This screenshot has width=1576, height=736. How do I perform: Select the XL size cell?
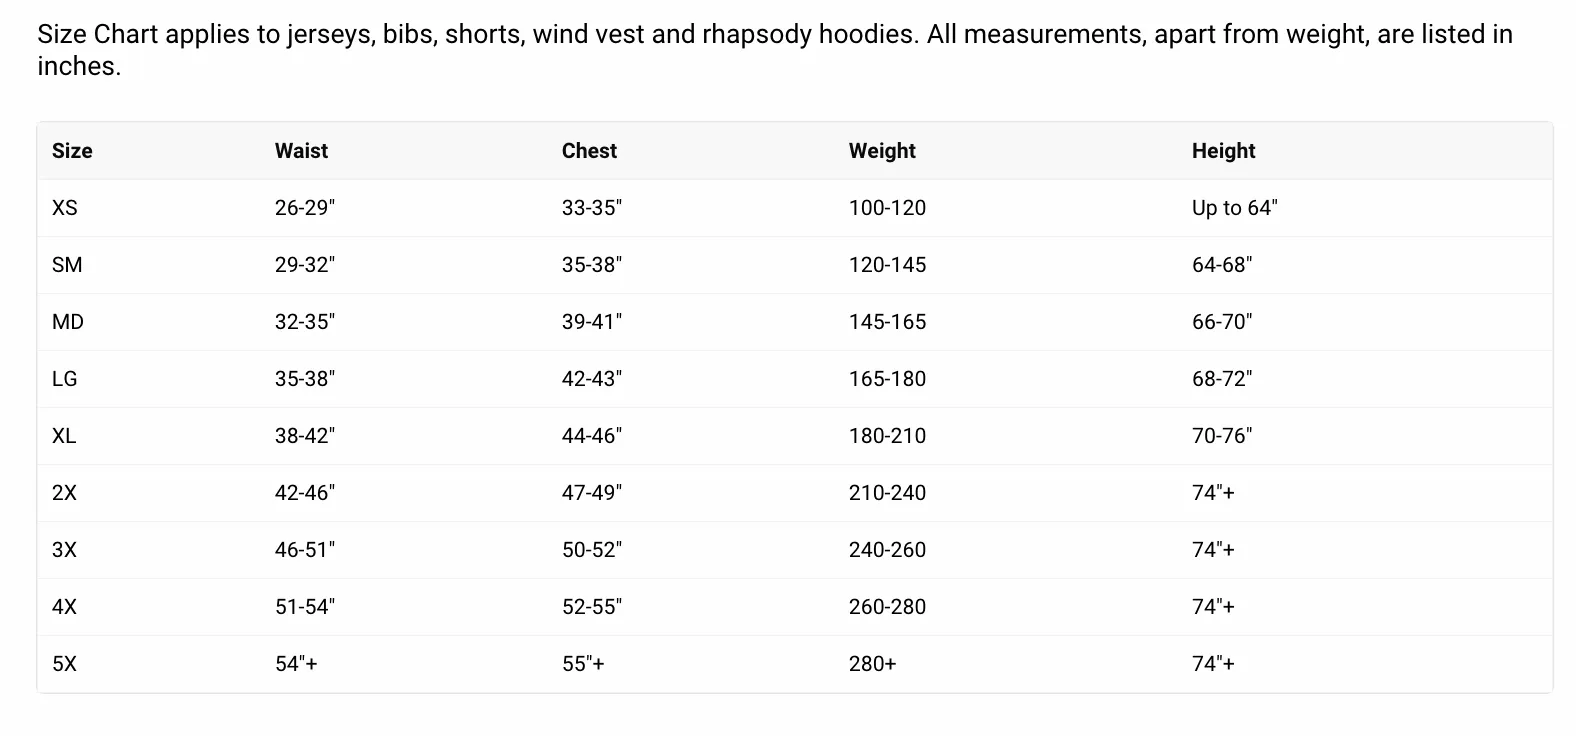tap(64, 436)
